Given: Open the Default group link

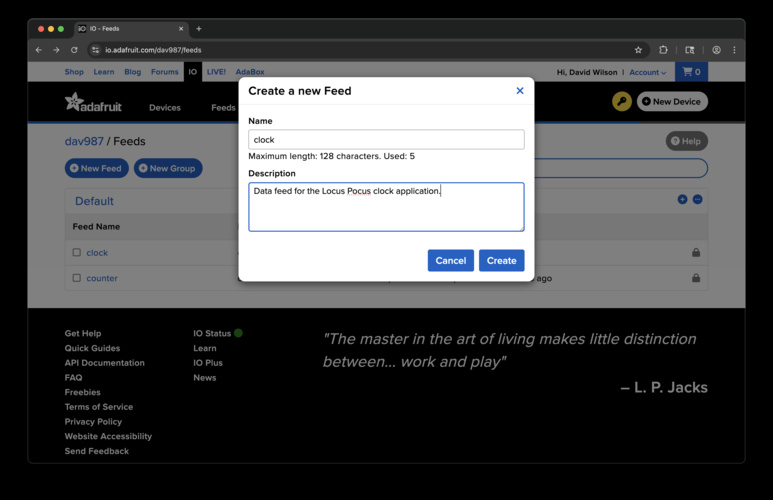Looking at the screenshot, I should point(94,201).
